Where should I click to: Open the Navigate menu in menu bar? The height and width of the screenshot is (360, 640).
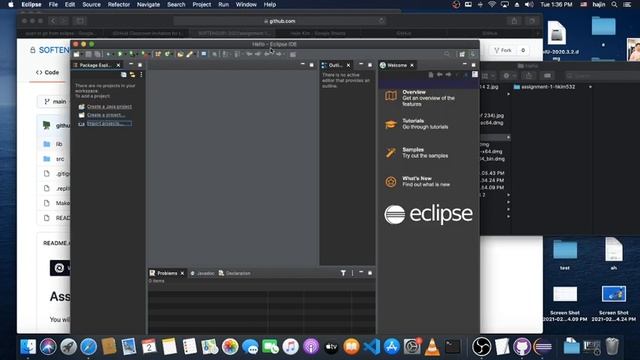(x=148, y=4)
